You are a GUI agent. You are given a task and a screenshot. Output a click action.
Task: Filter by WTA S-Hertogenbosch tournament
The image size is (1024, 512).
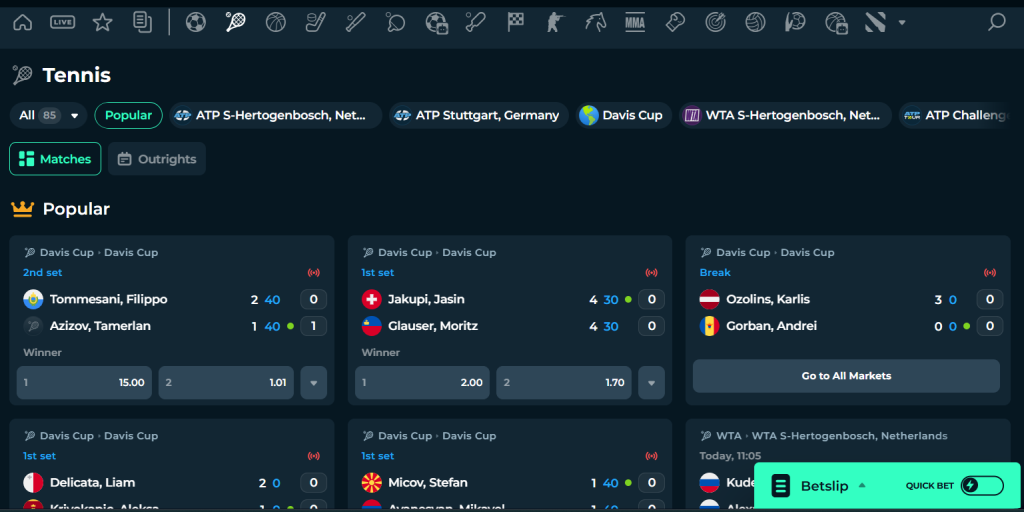pos(786,116)
